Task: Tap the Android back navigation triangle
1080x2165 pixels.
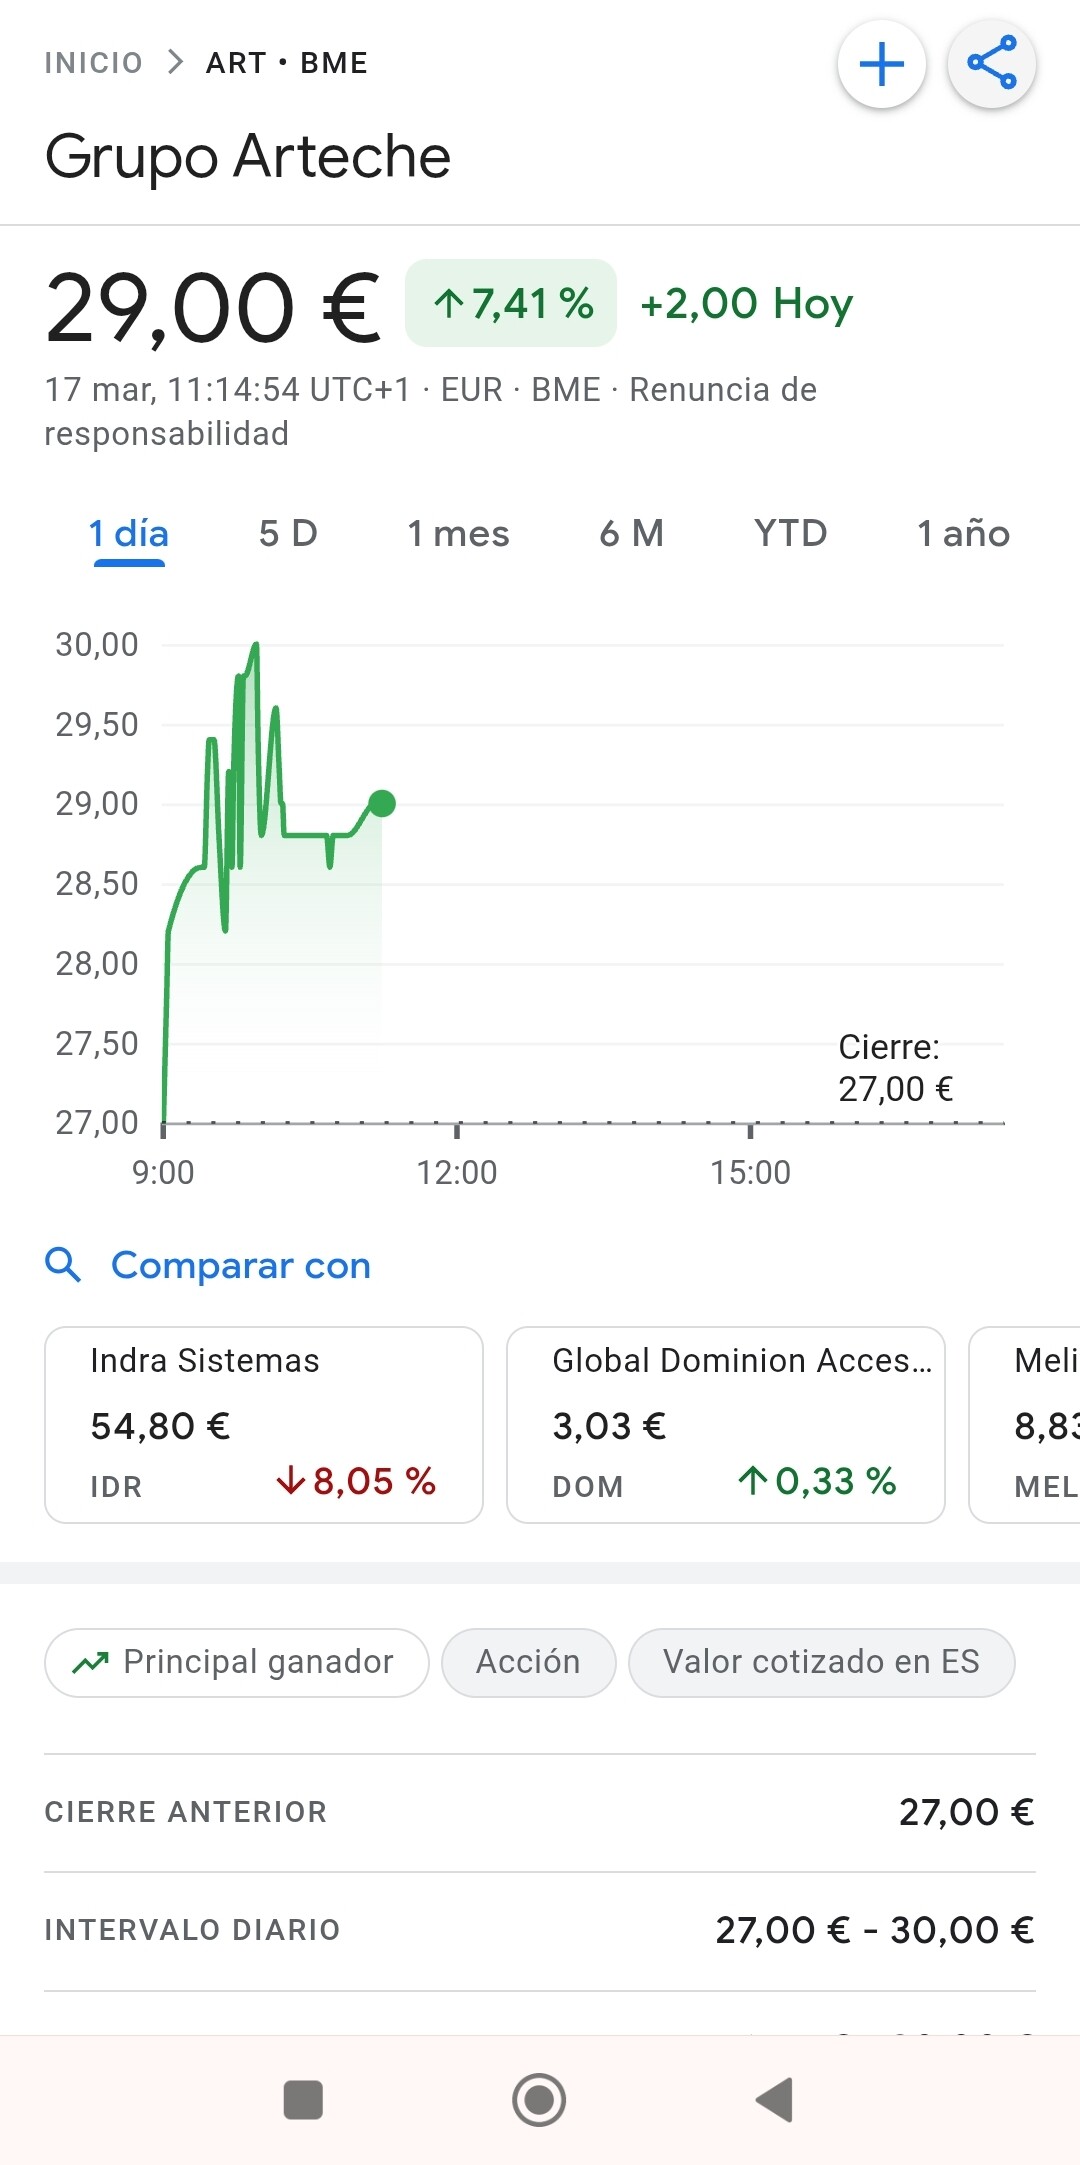Action: coord(775,2099)
